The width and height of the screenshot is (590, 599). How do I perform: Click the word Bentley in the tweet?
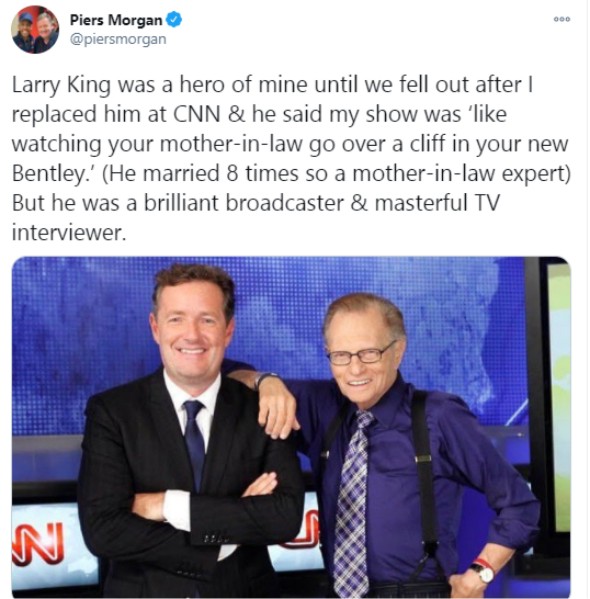point(50,174)
